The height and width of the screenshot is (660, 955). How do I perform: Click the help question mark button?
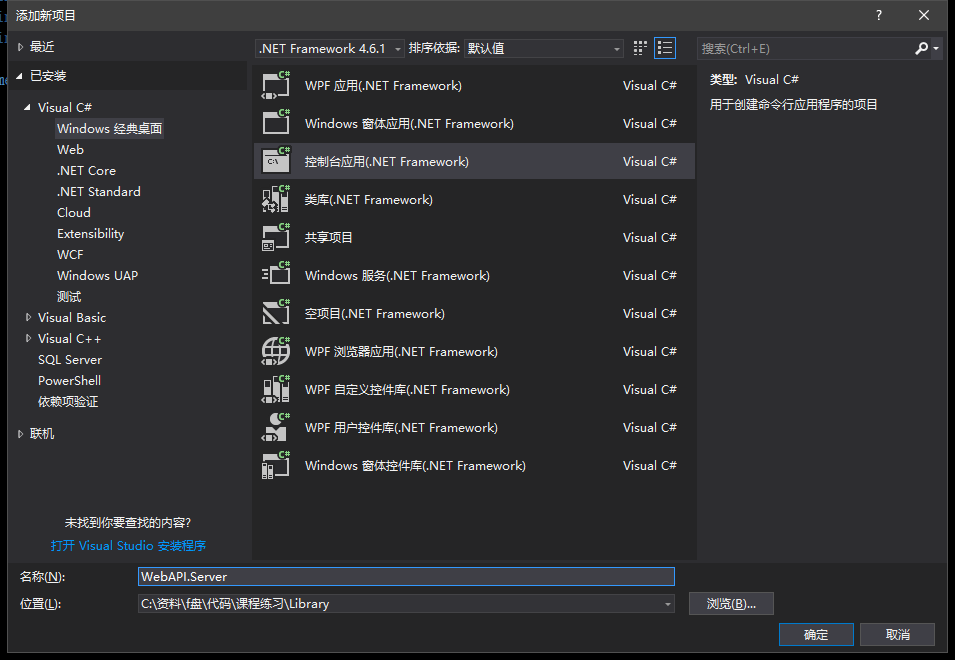tap(879, 15)
